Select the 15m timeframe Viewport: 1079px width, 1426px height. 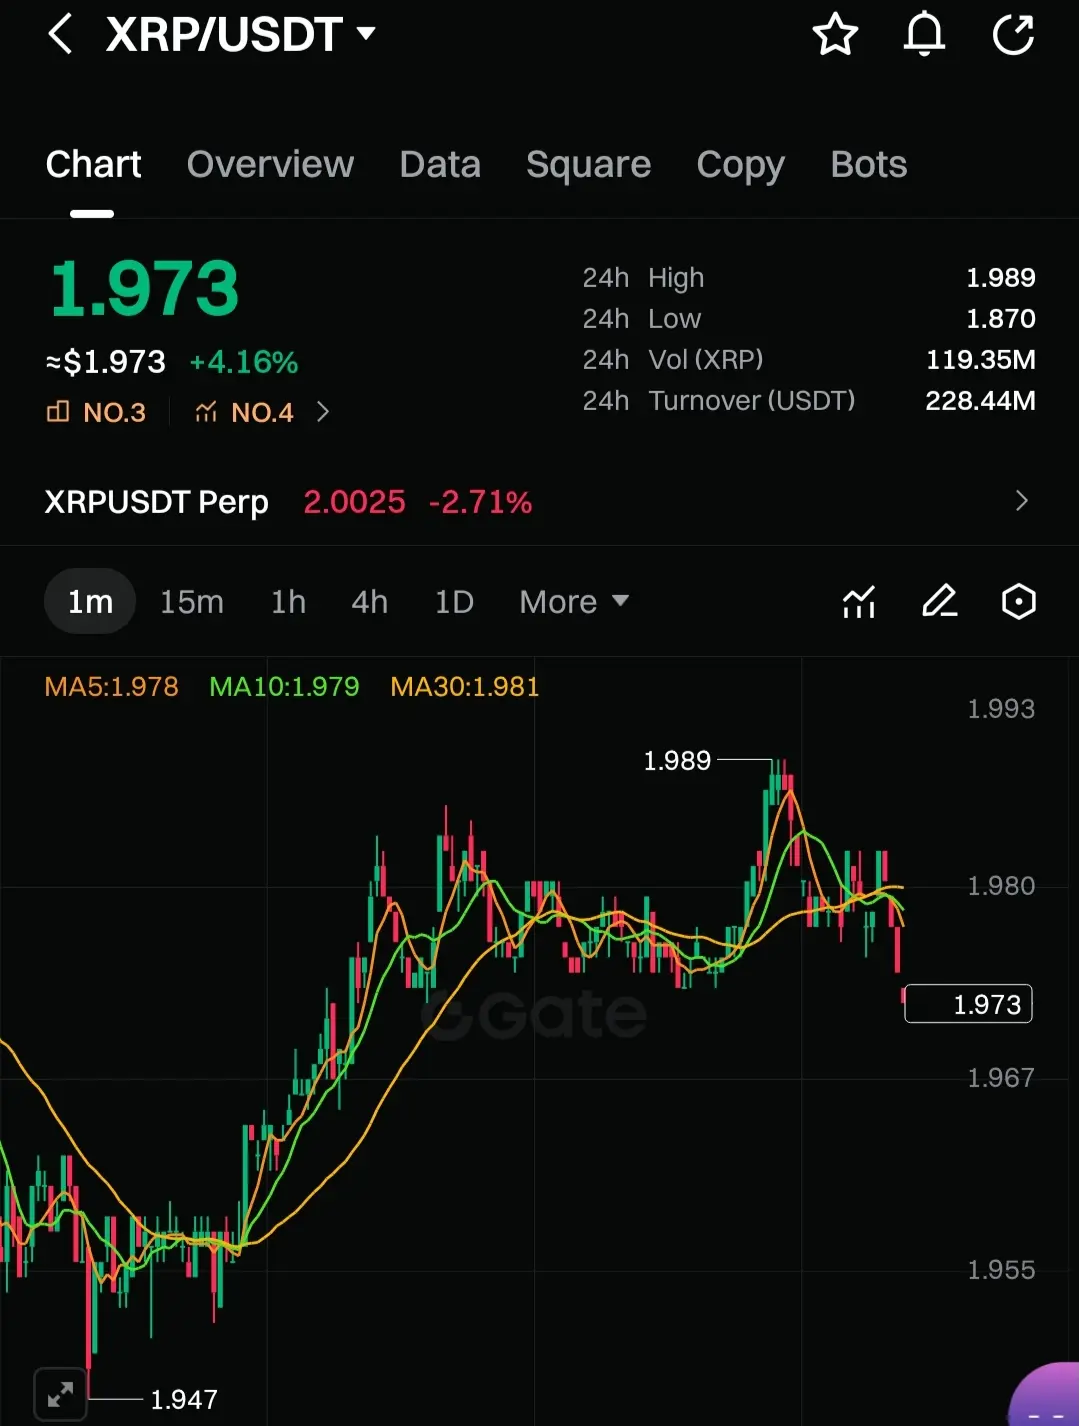[192, 602]
